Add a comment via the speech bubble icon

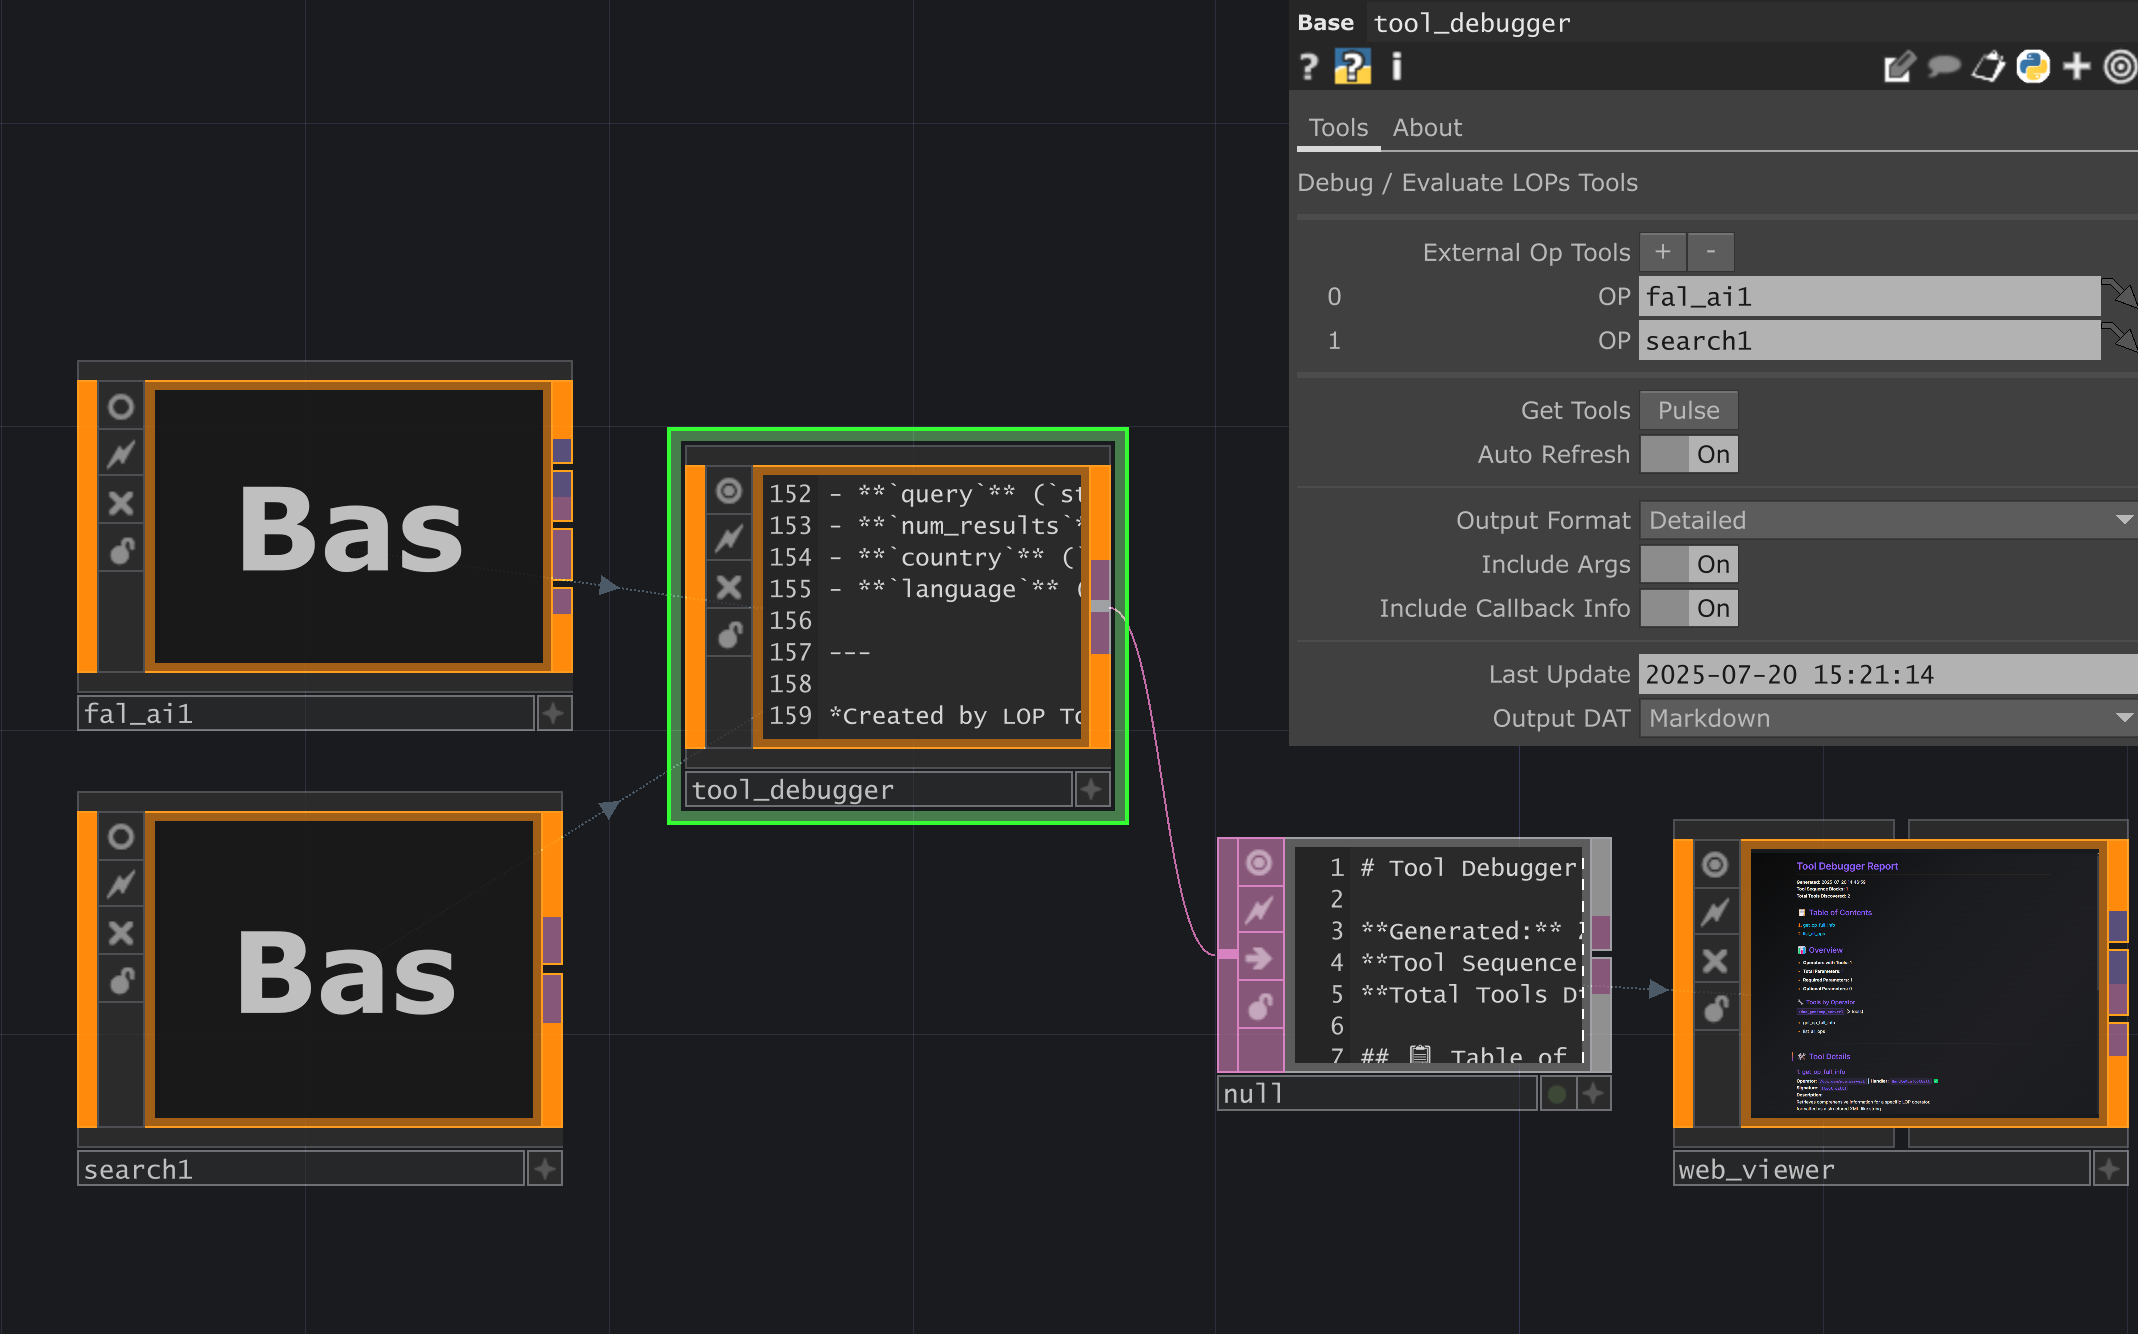1943,67
